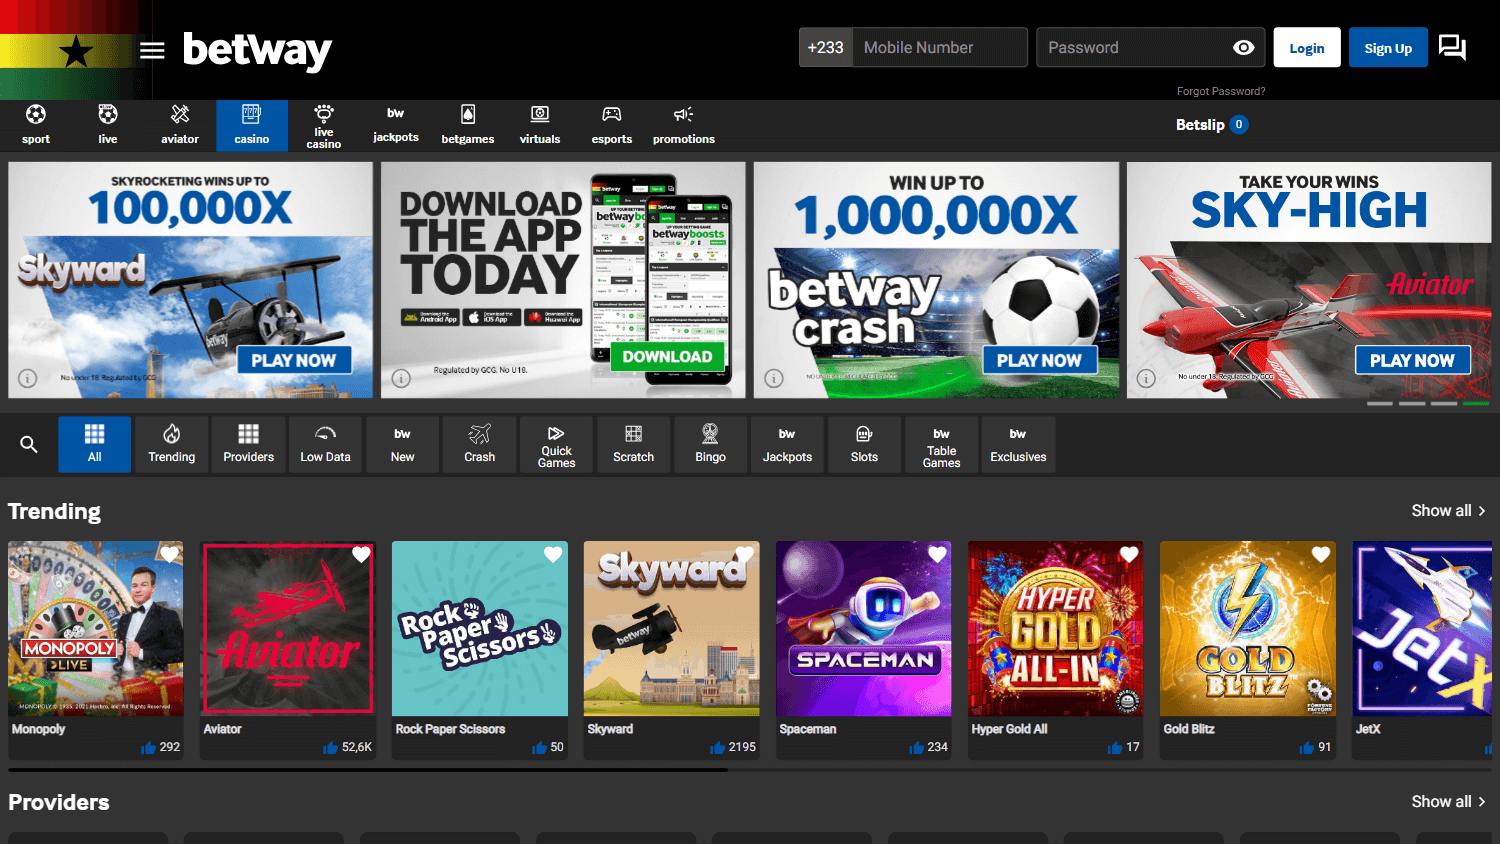Click PLAY NOW on Betway Crash banner
This screenshot has height=844, width=1500.
point(1039,360)
